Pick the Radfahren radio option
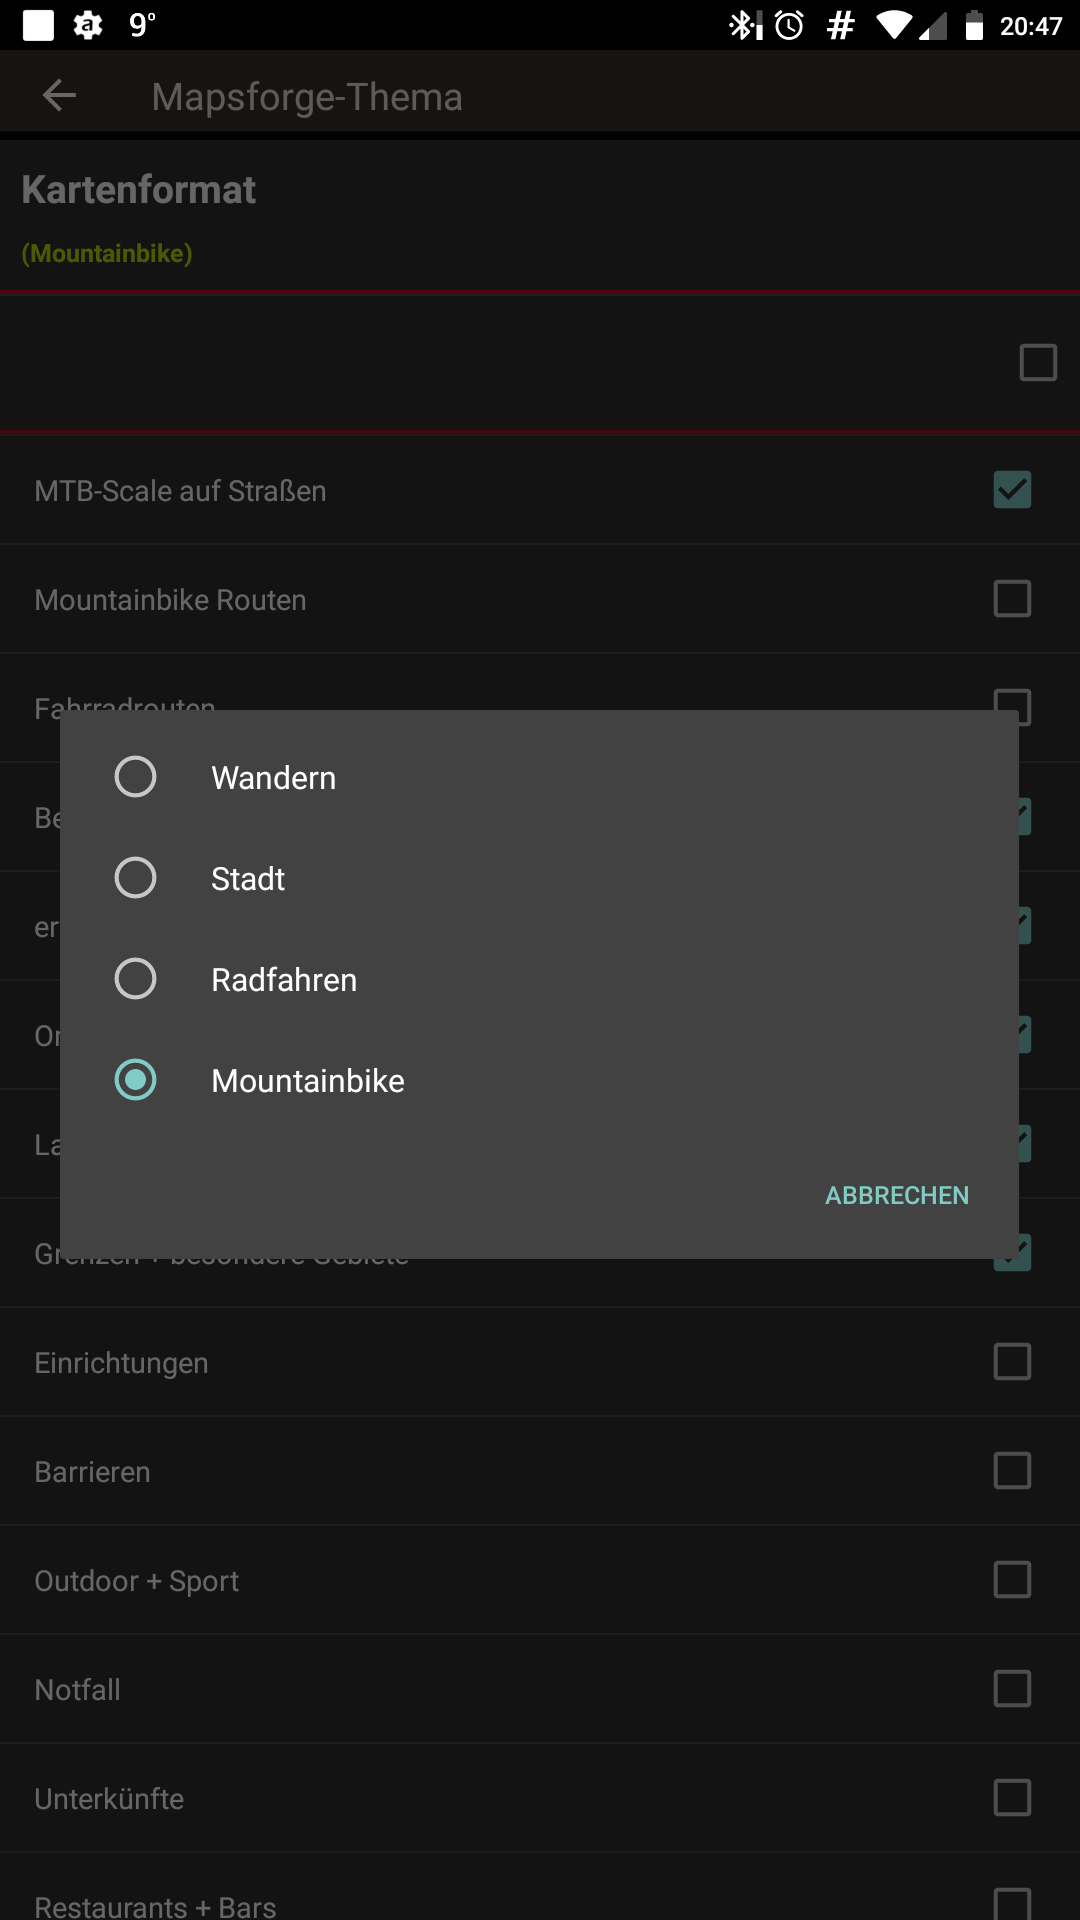Screen dimensions: 1080x1920 136,979
